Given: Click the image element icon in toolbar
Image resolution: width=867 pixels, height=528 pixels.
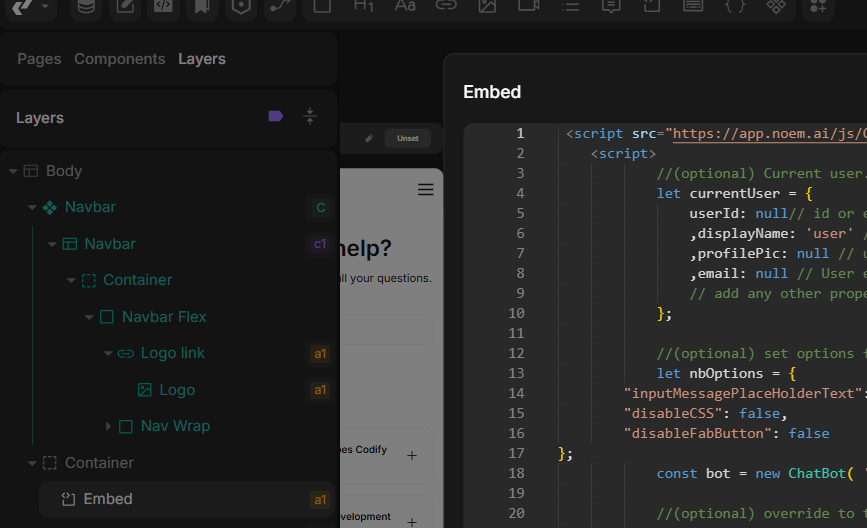Looking at the screenshot, I should pos(487,6).
